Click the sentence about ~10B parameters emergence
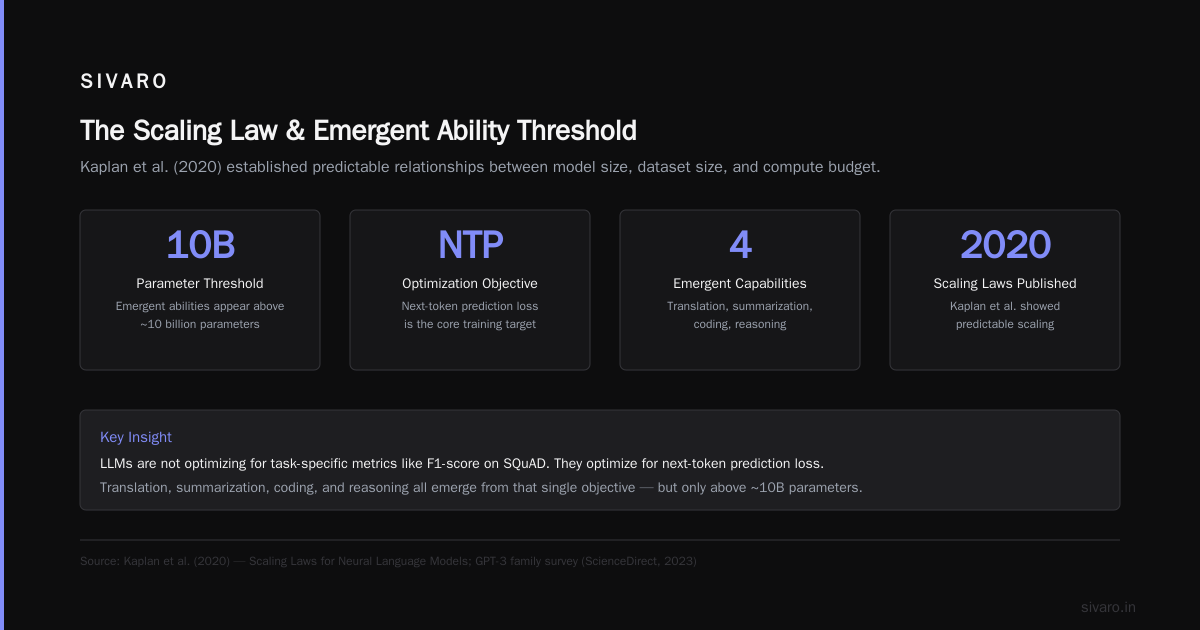The height and width of the screenshot is (630, 1200). (x=481, y=488)
